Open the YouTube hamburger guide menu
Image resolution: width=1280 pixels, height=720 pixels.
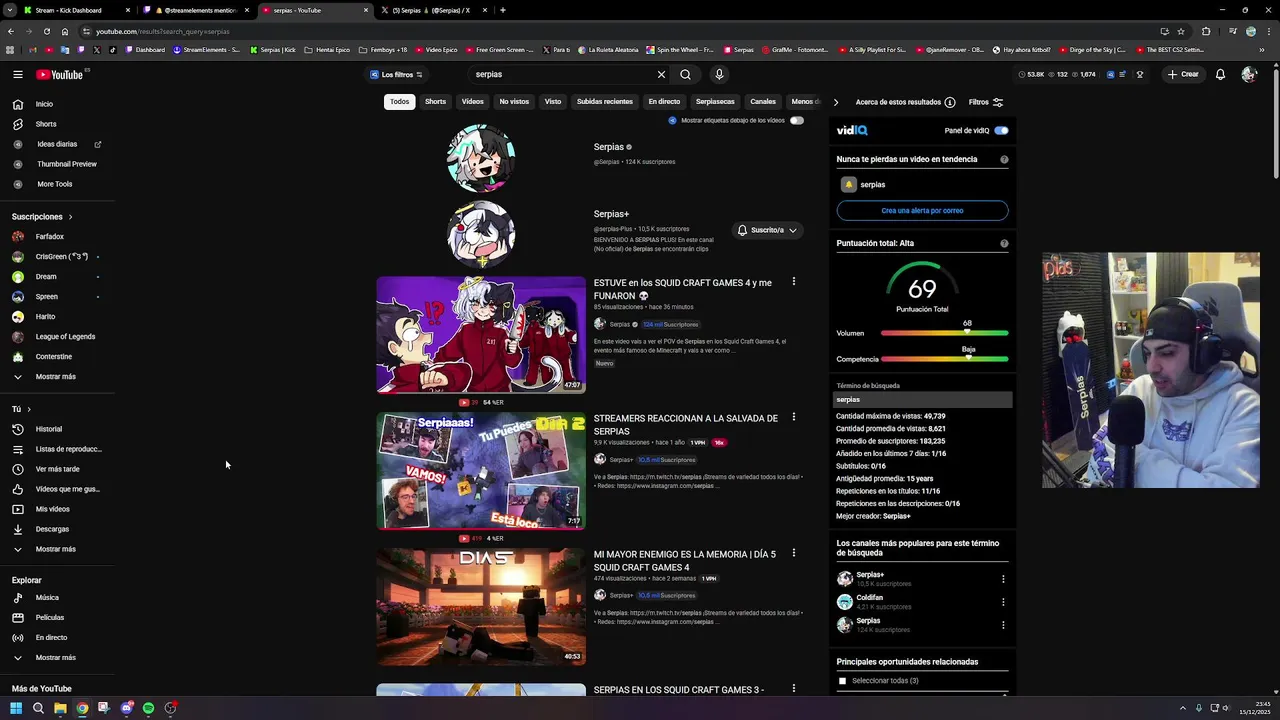click(17, 74)
